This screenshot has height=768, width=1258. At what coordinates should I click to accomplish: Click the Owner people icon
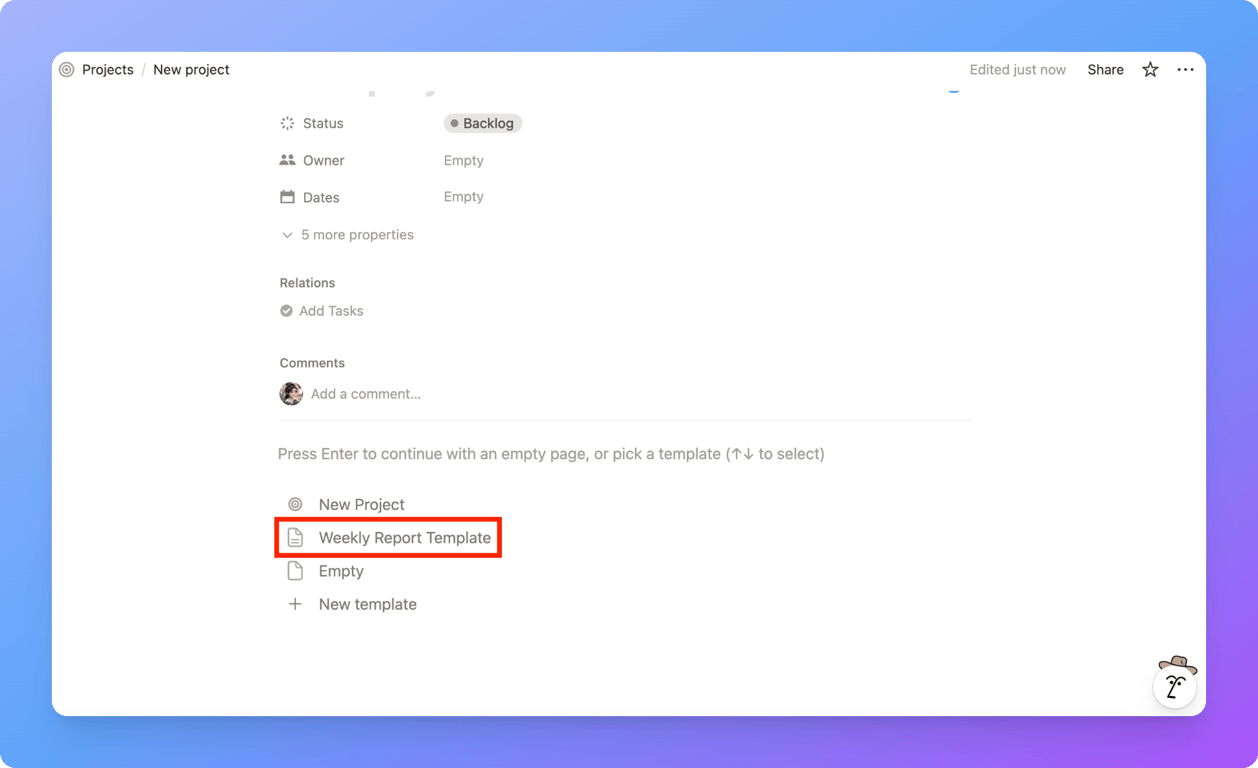[x=287, y=160]
